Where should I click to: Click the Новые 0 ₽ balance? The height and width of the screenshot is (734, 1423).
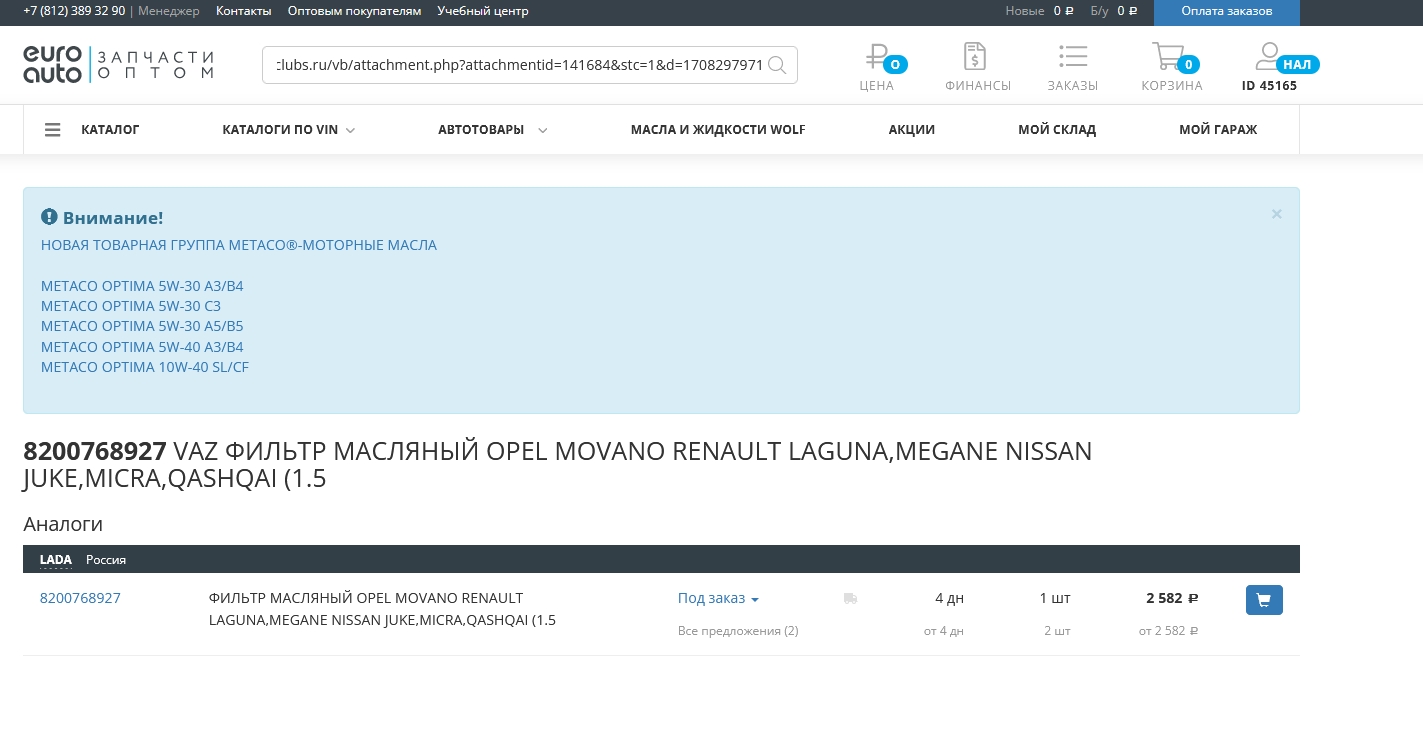pos(1039,11)
